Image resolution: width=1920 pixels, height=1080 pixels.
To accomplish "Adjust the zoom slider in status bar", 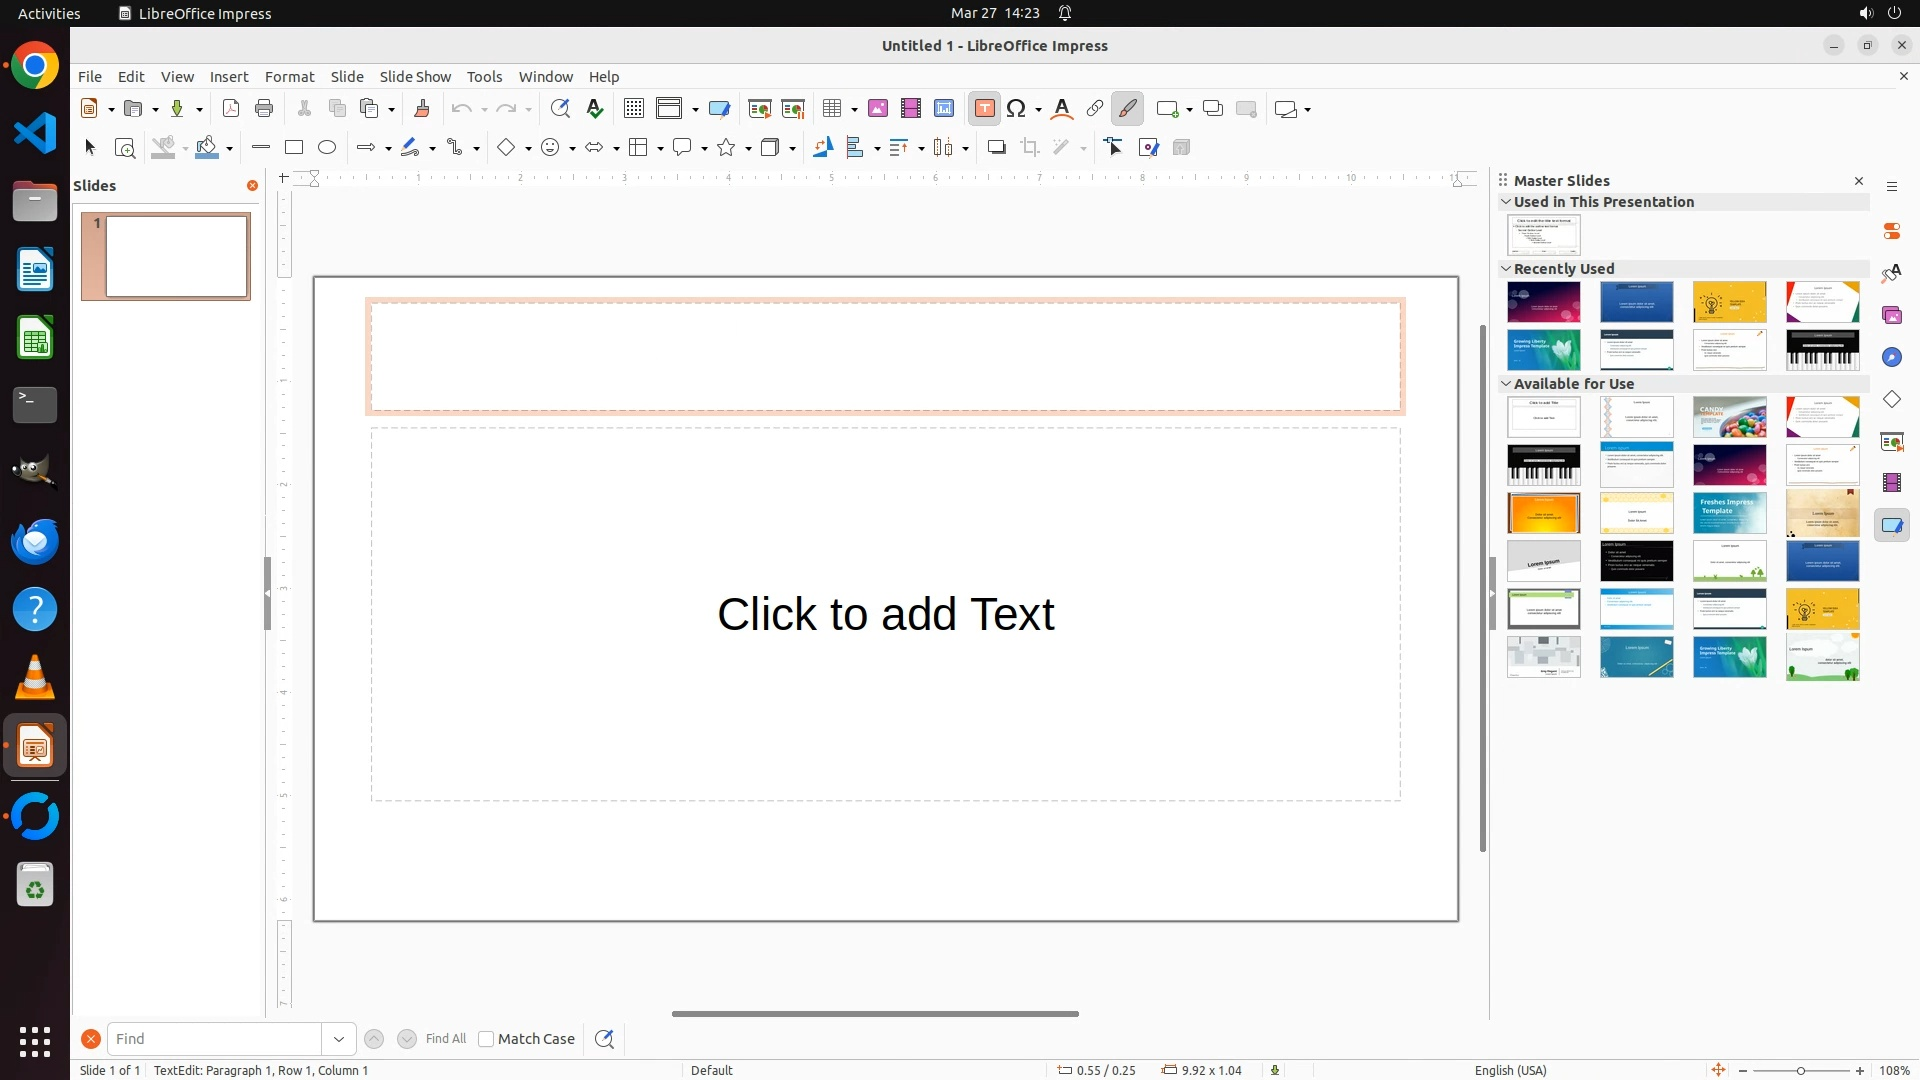I will 1801,1071.
